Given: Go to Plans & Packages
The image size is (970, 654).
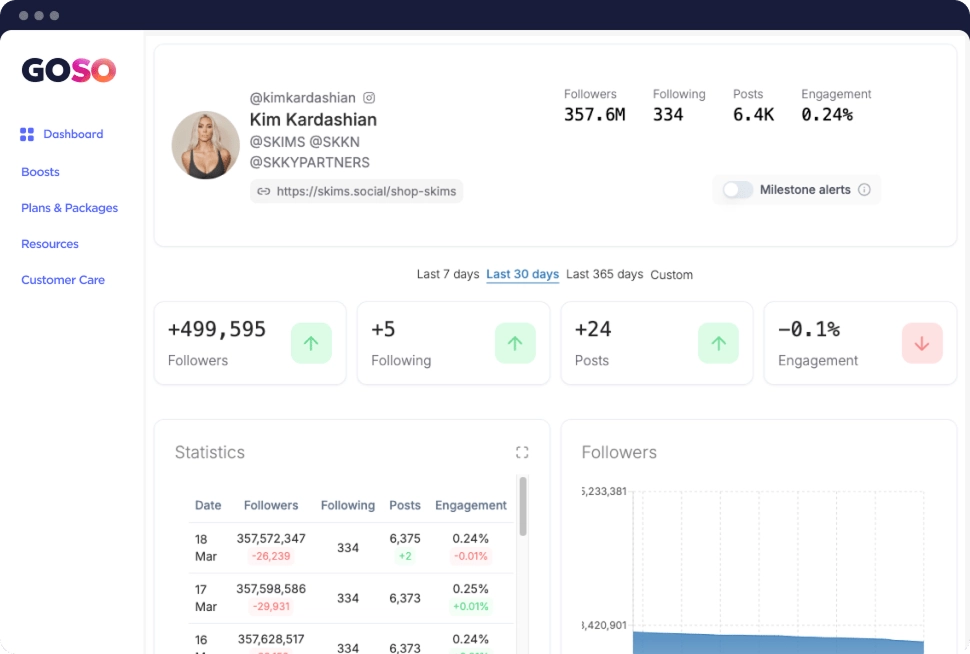Looking at the screenshot, I should 69,208.
